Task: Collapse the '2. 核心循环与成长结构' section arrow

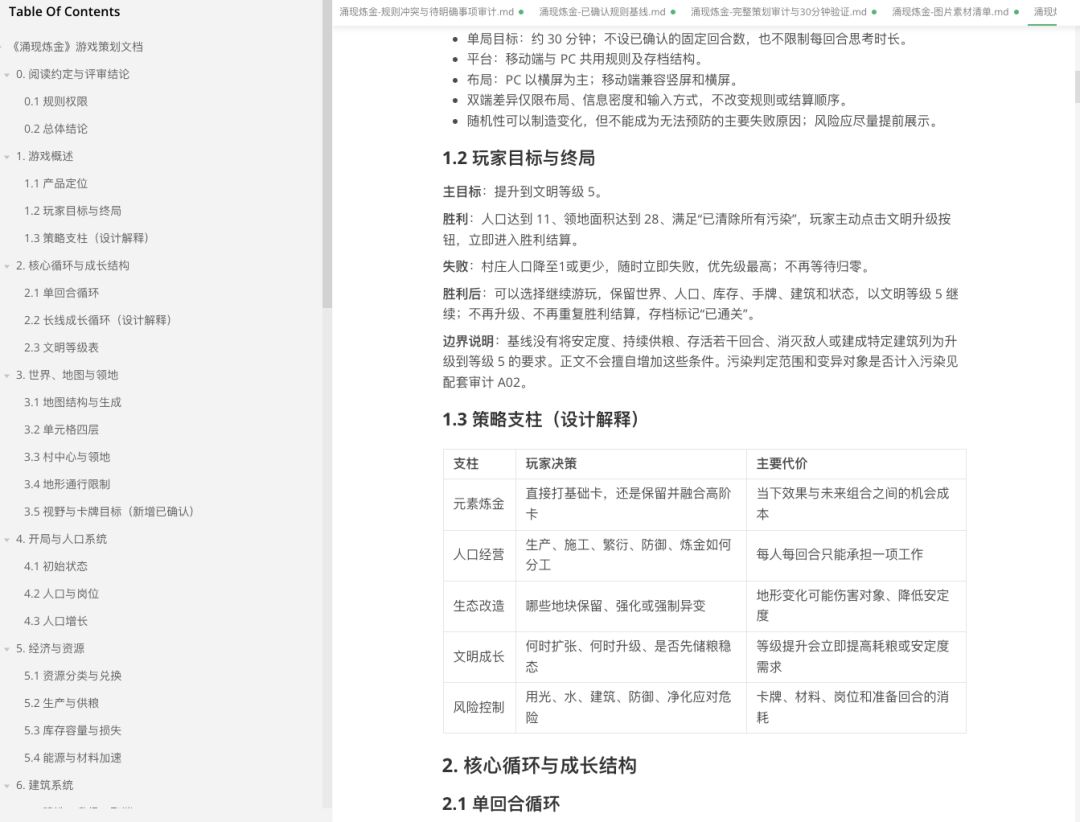Action: [x=7, y=266]
